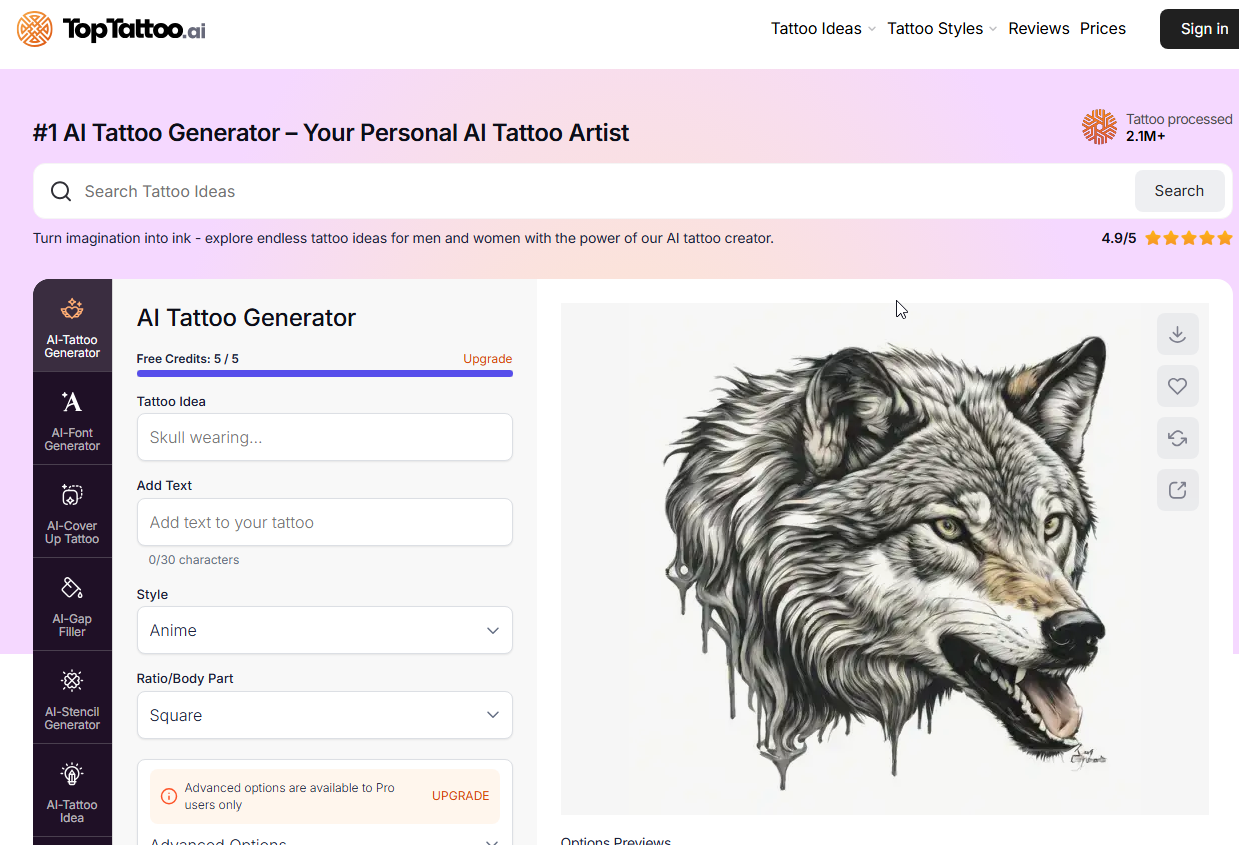Viewport: 1239px width, 845px height.
Task: Click the Tattoo Idea input field
Action: [324, 437]
